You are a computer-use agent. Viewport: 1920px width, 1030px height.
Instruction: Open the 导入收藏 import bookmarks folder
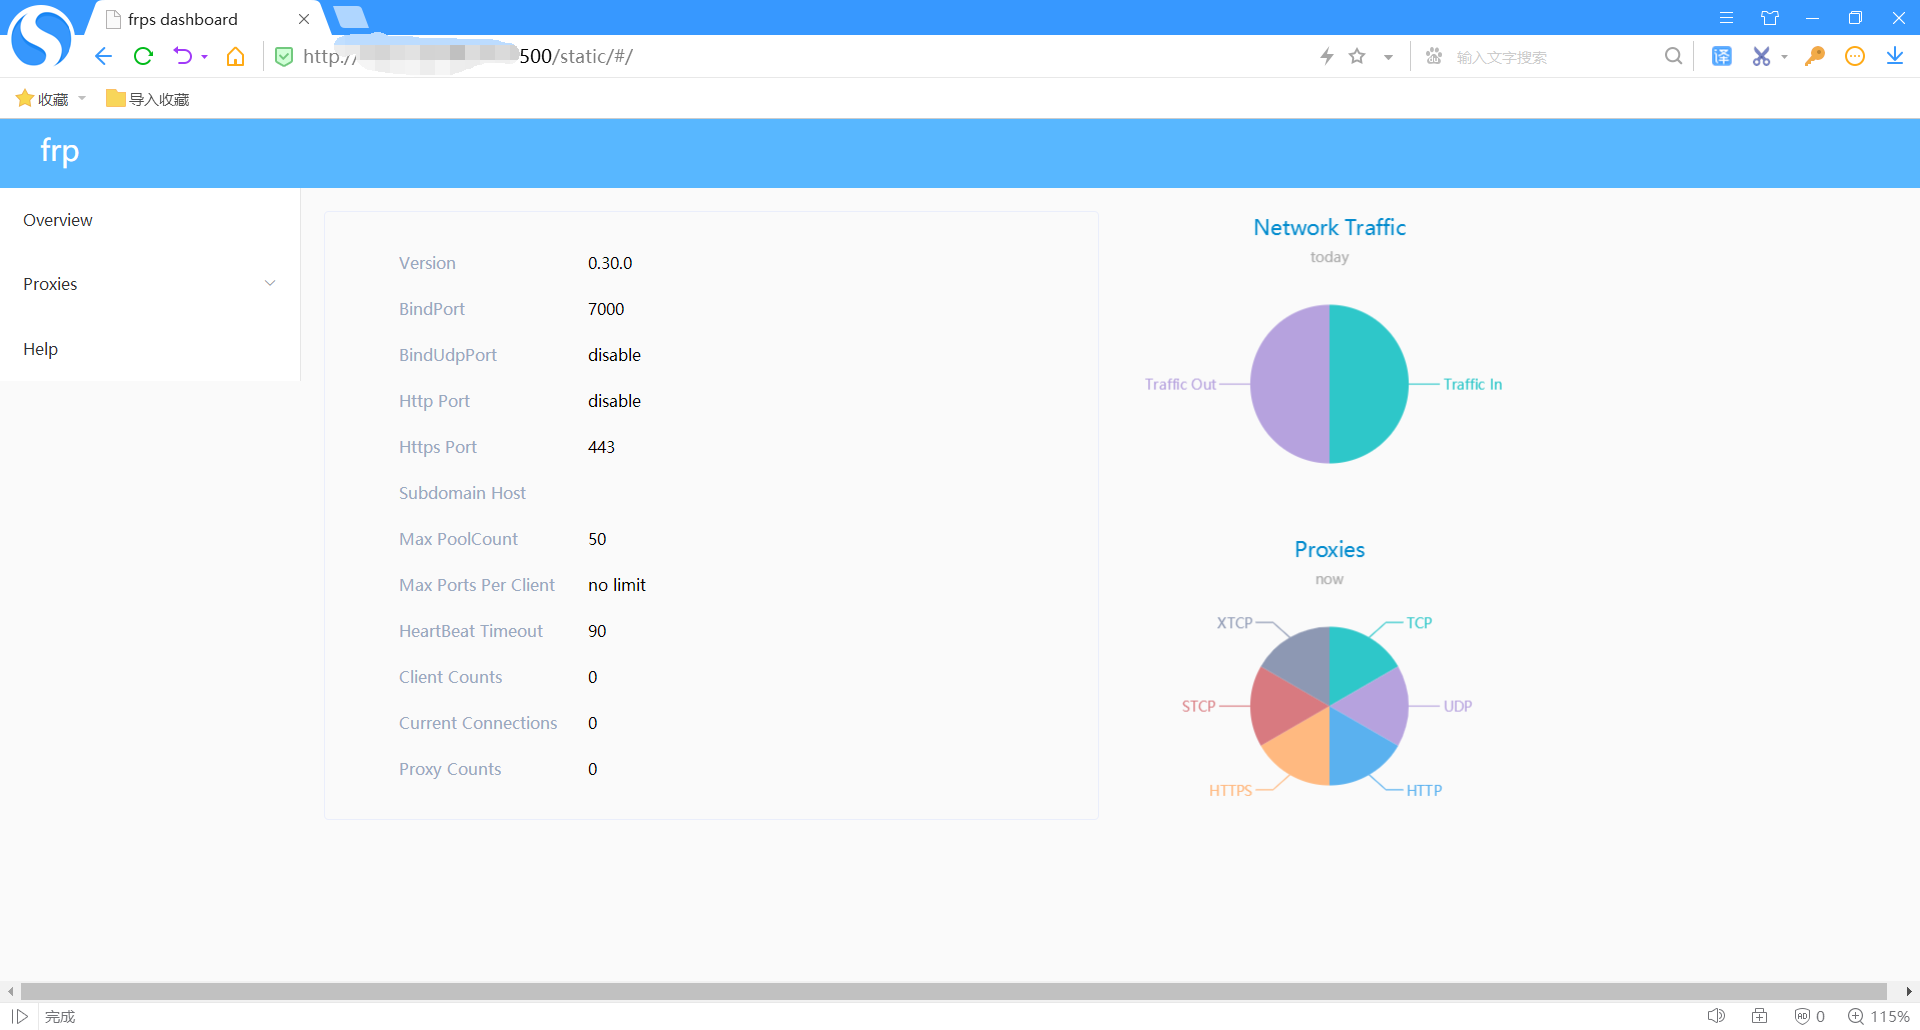[x=148, y=98]
